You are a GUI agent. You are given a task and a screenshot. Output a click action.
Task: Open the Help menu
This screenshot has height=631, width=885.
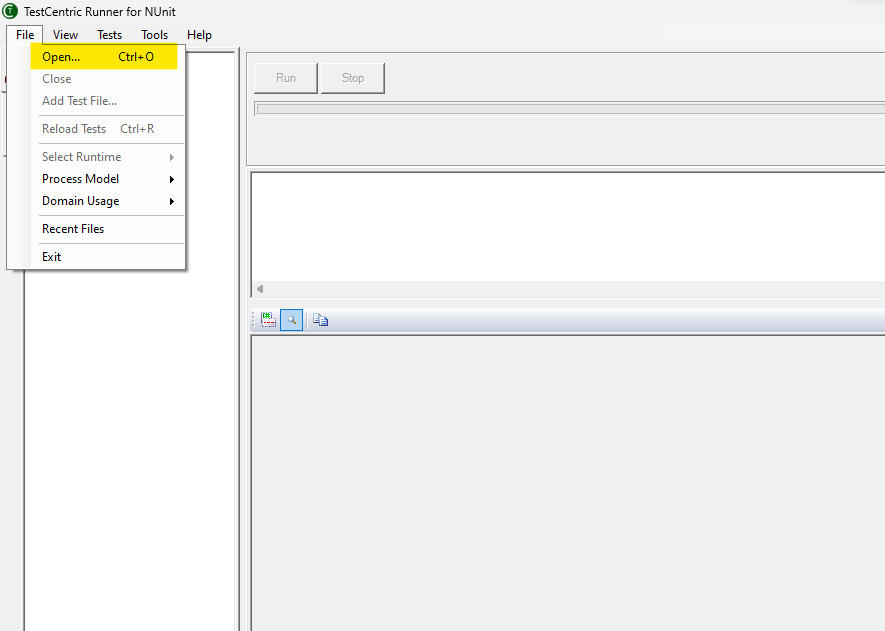tap(199, 35)
